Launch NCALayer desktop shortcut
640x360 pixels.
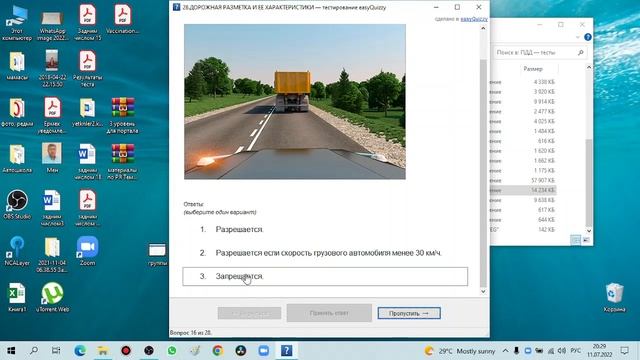[x=17, y=251]
